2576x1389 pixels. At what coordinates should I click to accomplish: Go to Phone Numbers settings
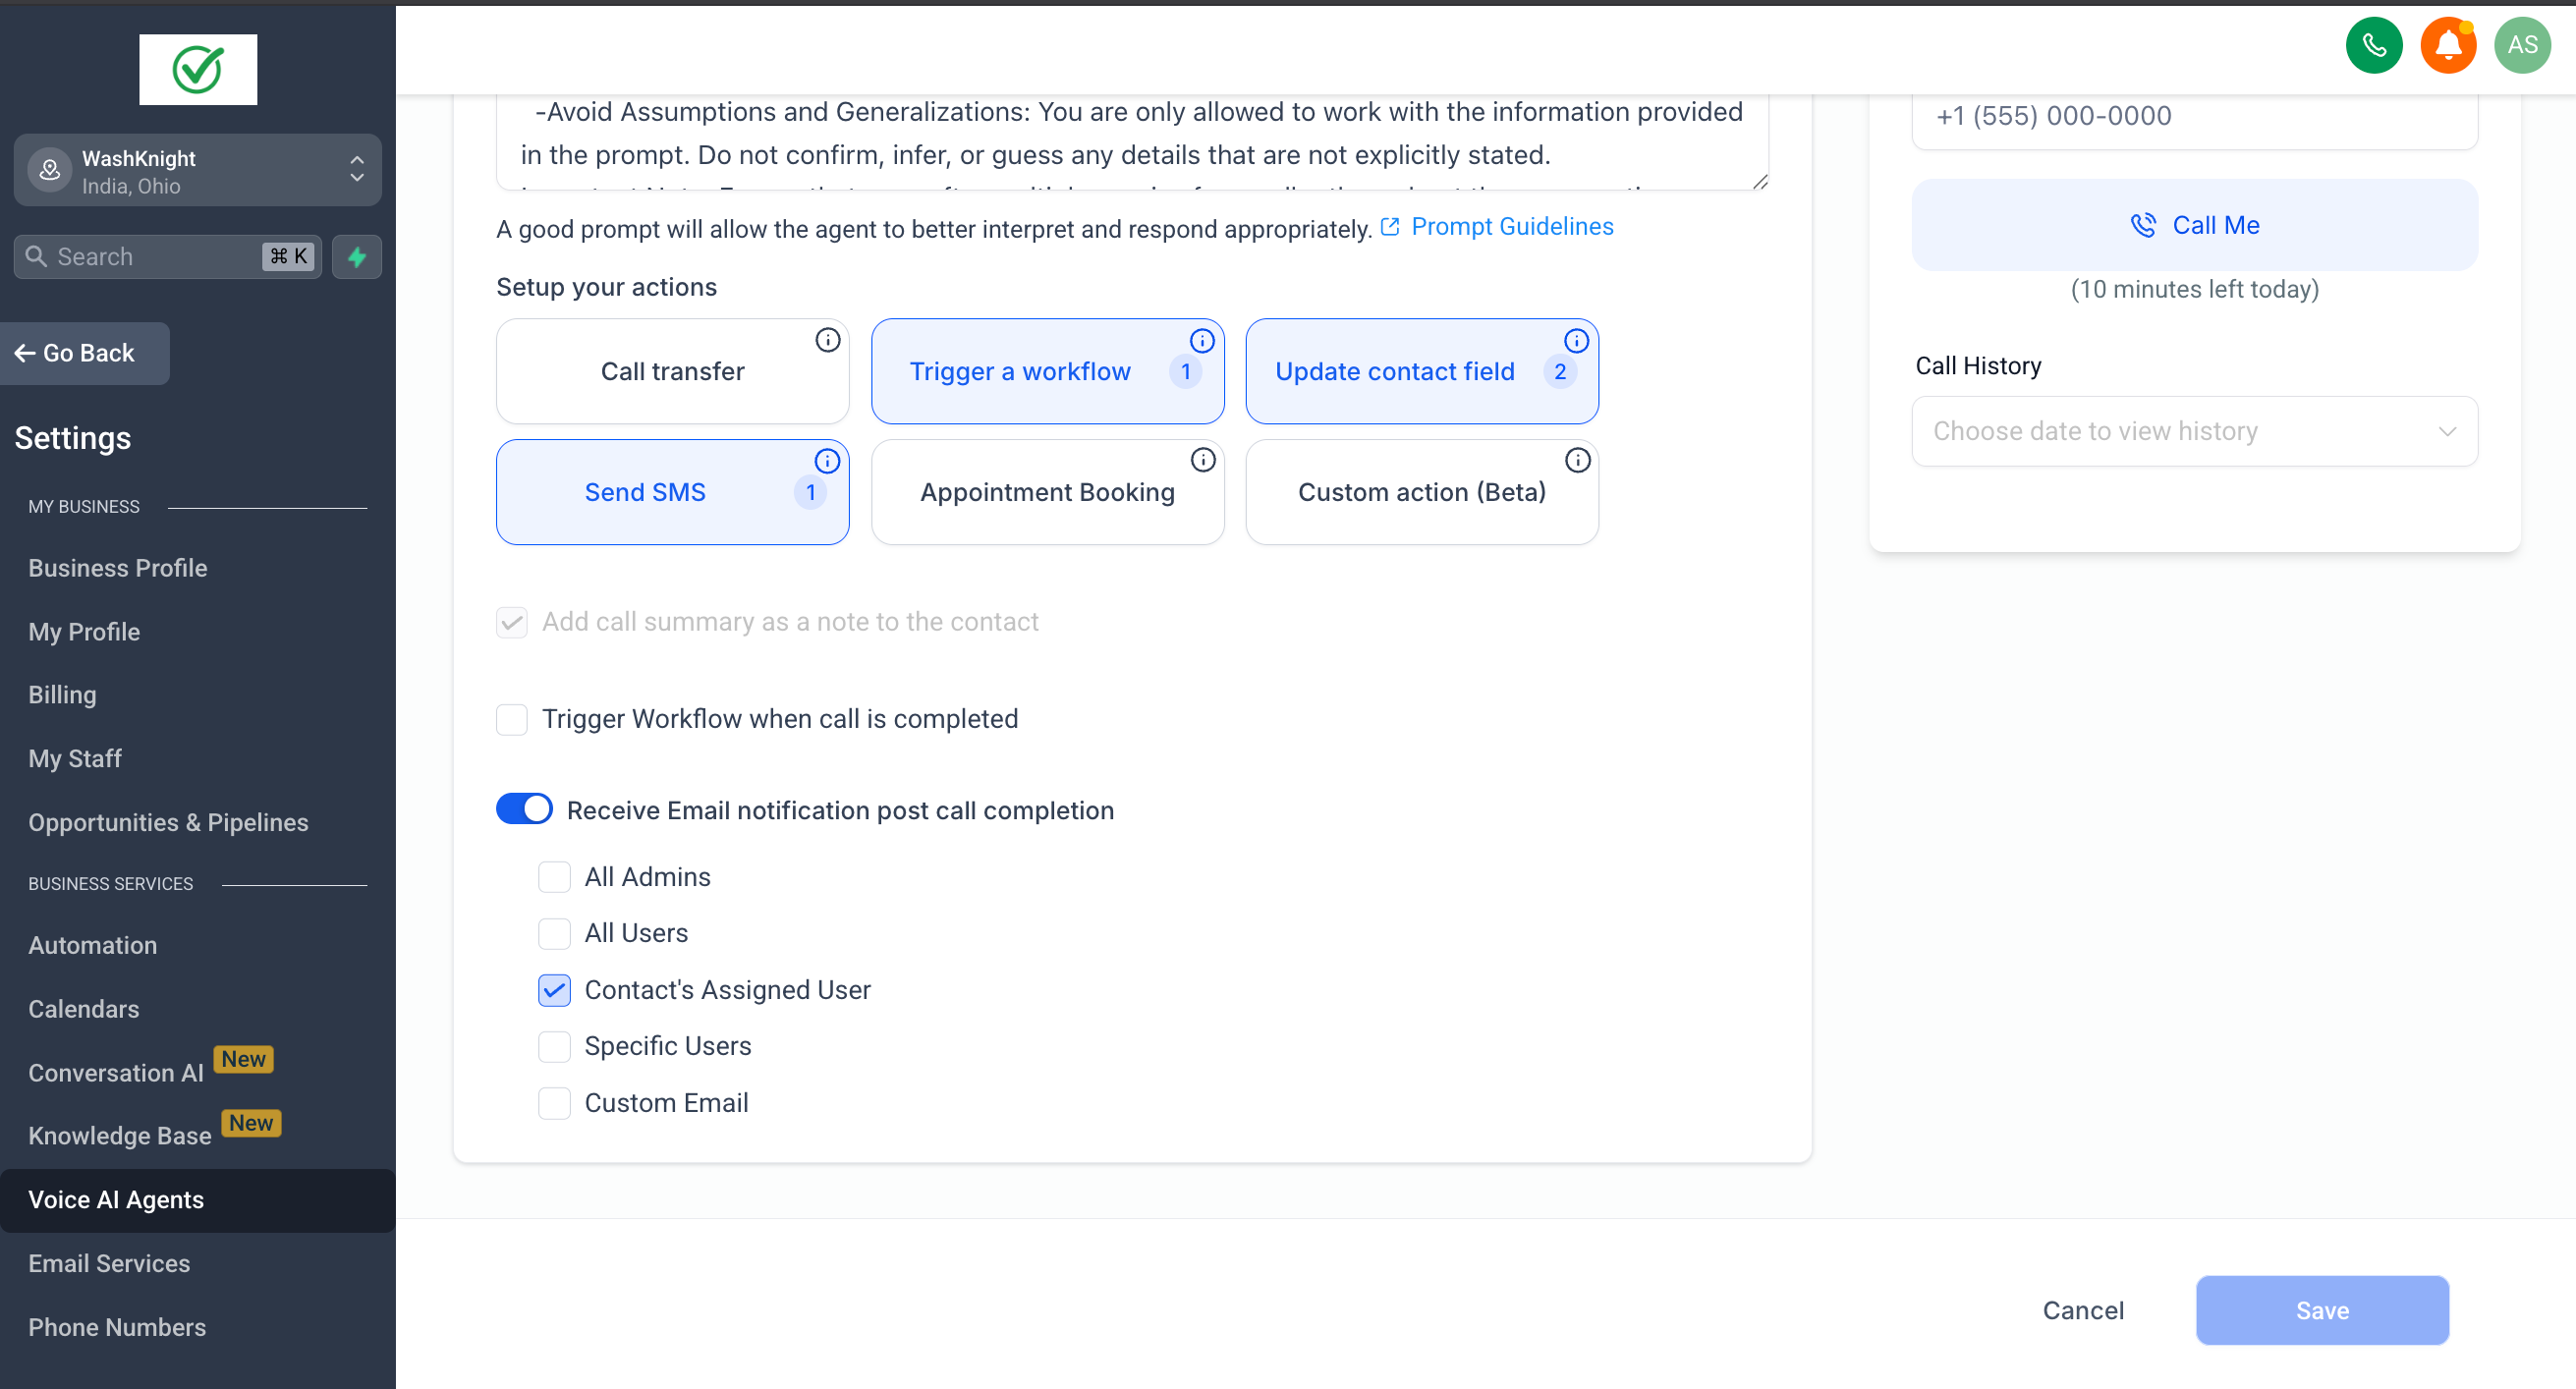point(117,1327)
